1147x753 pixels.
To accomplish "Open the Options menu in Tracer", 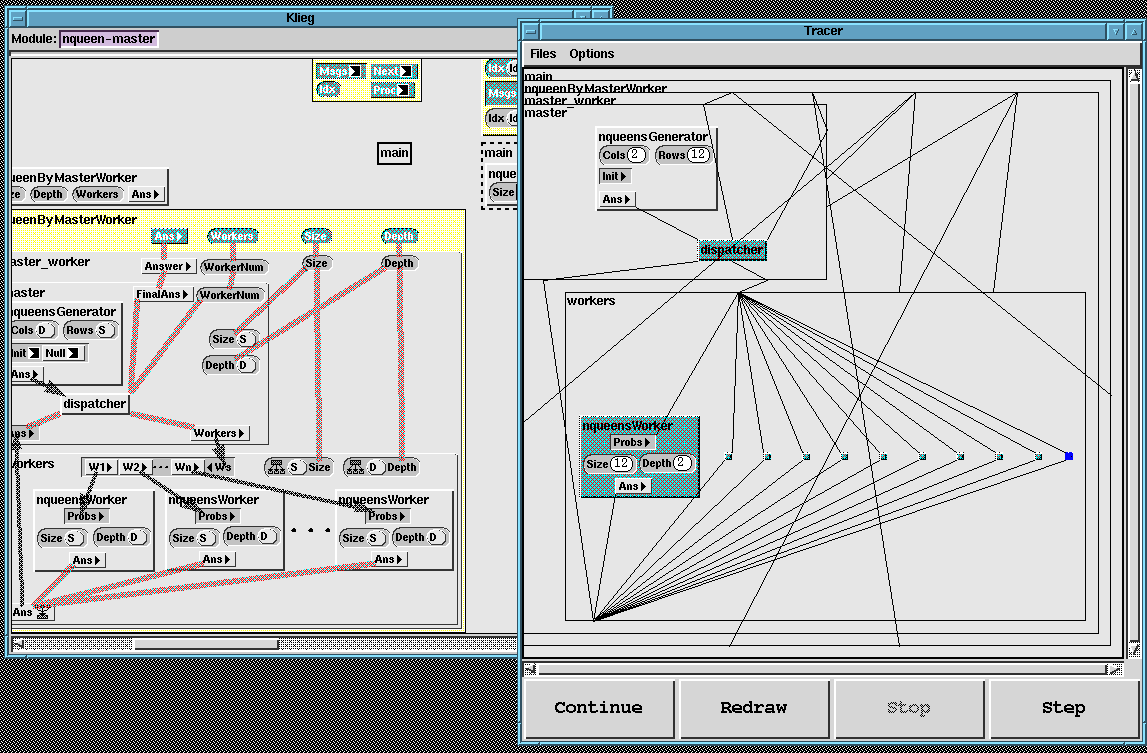I will (592, 54).
